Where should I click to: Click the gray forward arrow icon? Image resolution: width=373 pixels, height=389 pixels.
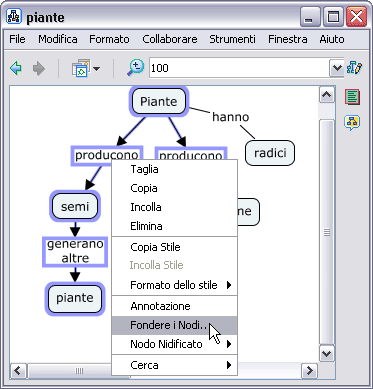coord(39,69)
